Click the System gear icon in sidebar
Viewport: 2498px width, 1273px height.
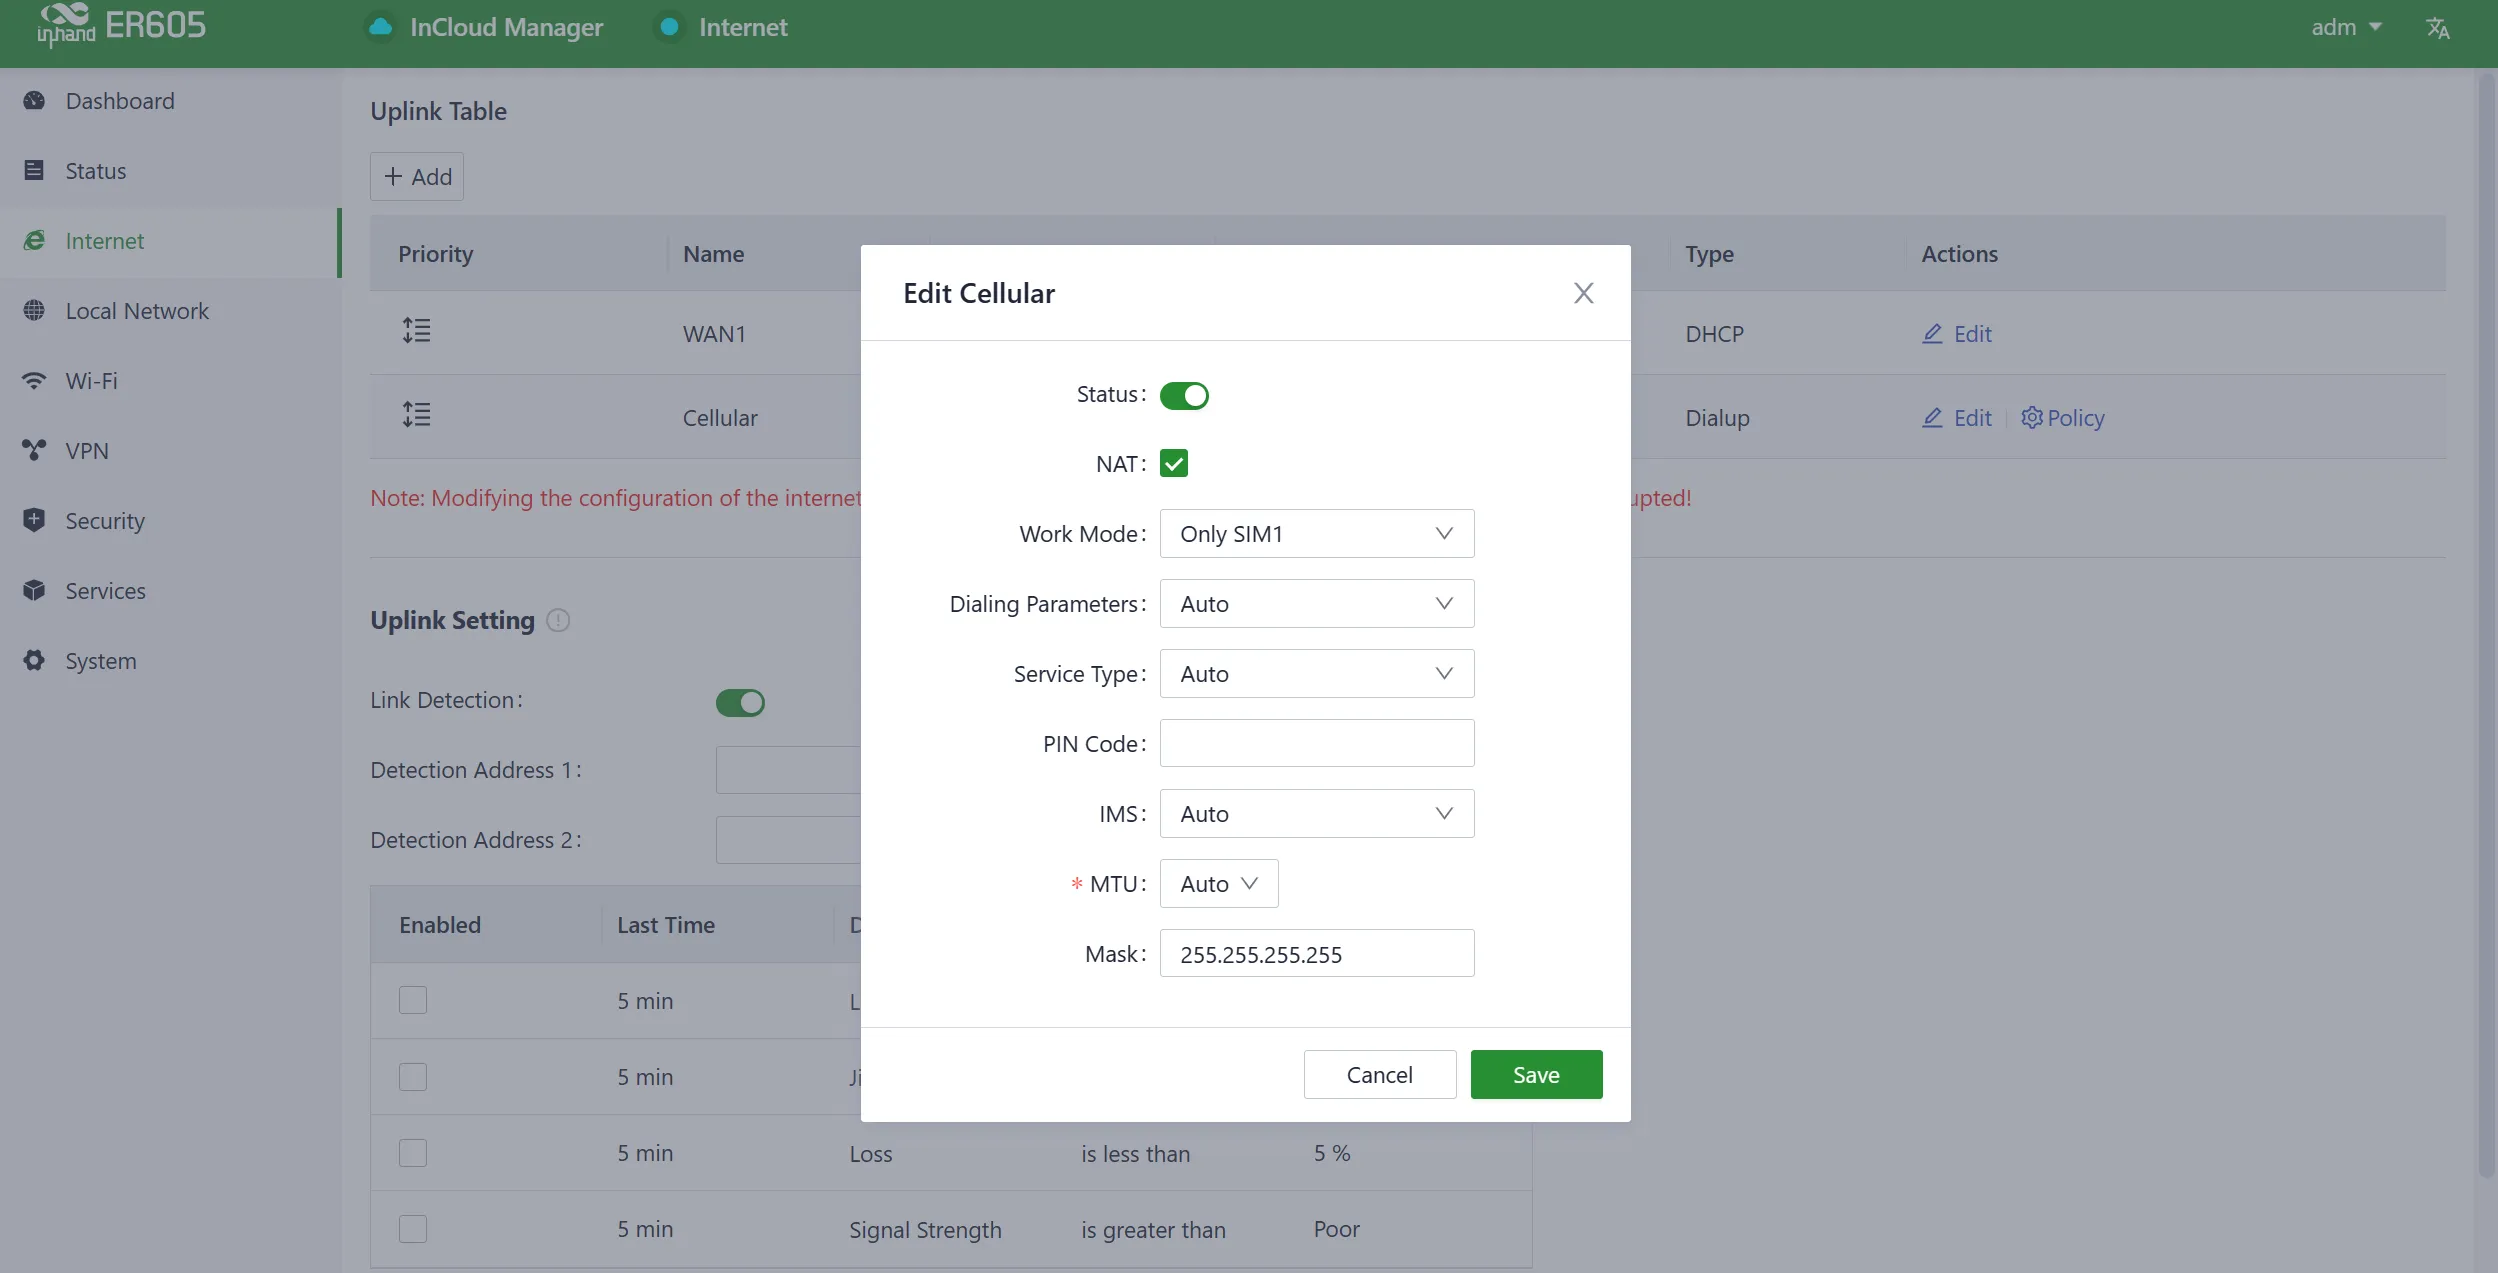click(34, 661)
